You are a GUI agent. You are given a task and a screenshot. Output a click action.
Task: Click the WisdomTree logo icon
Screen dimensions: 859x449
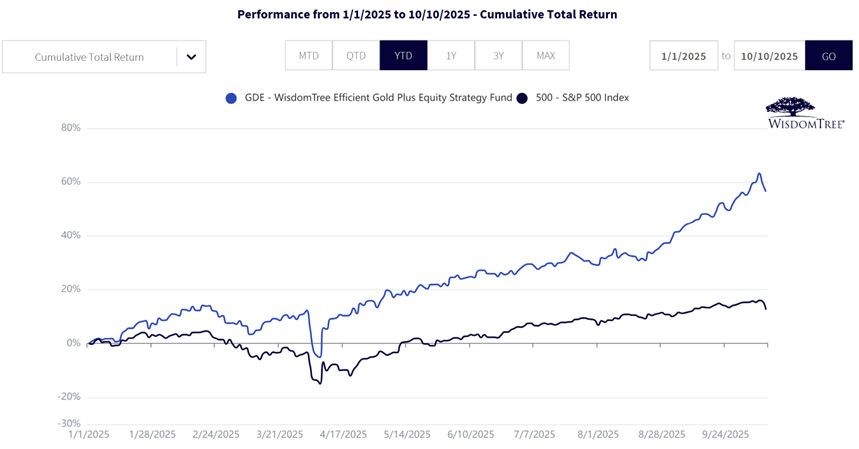[805, 113]
